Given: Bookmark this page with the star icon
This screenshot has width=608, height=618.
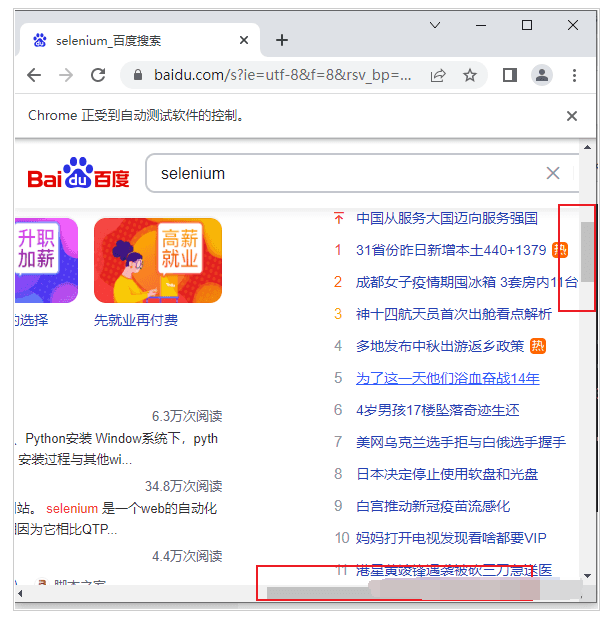Looking at the screenshot, I should [469, 75].
